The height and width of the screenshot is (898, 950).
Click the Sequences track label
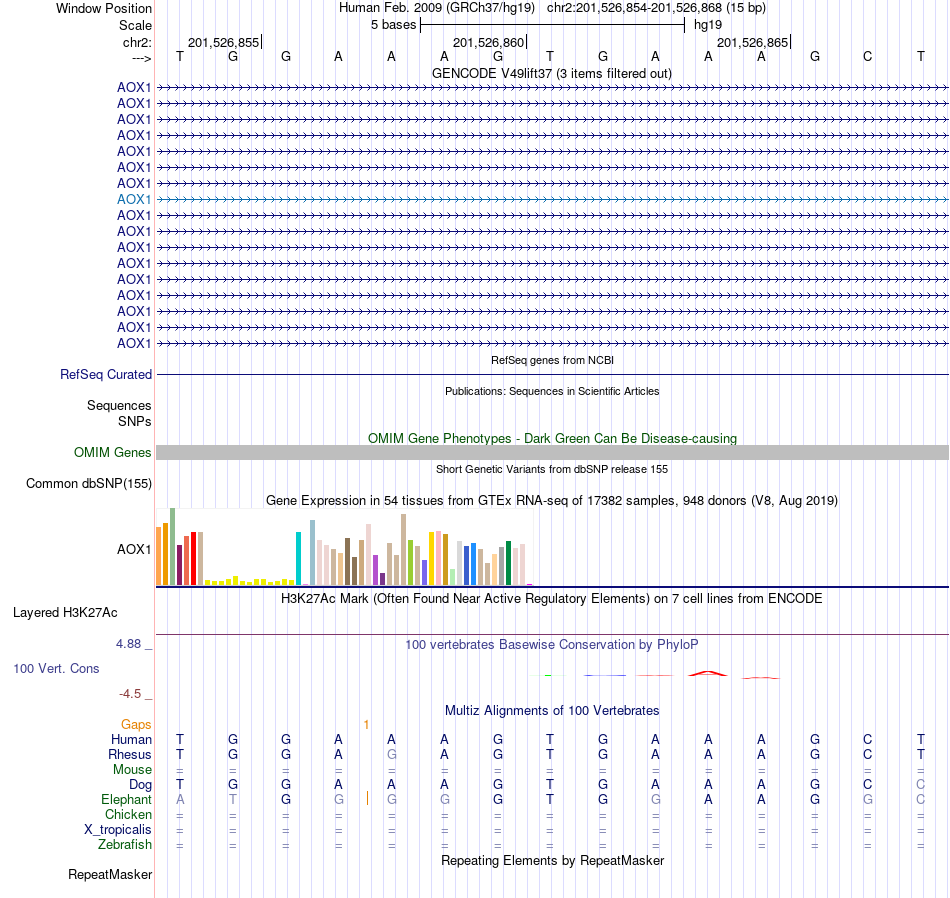click(119, 405)
